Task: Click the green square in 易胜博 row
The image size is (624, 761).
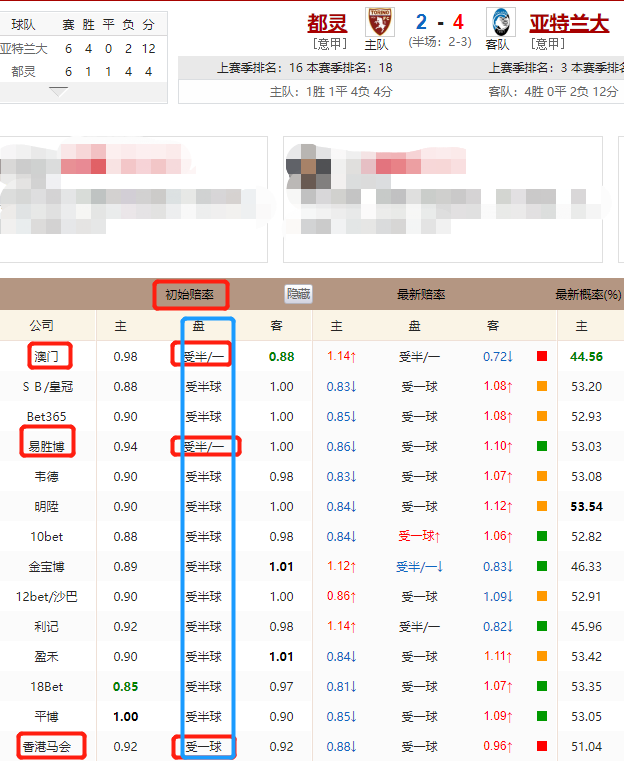Action: 541,446
